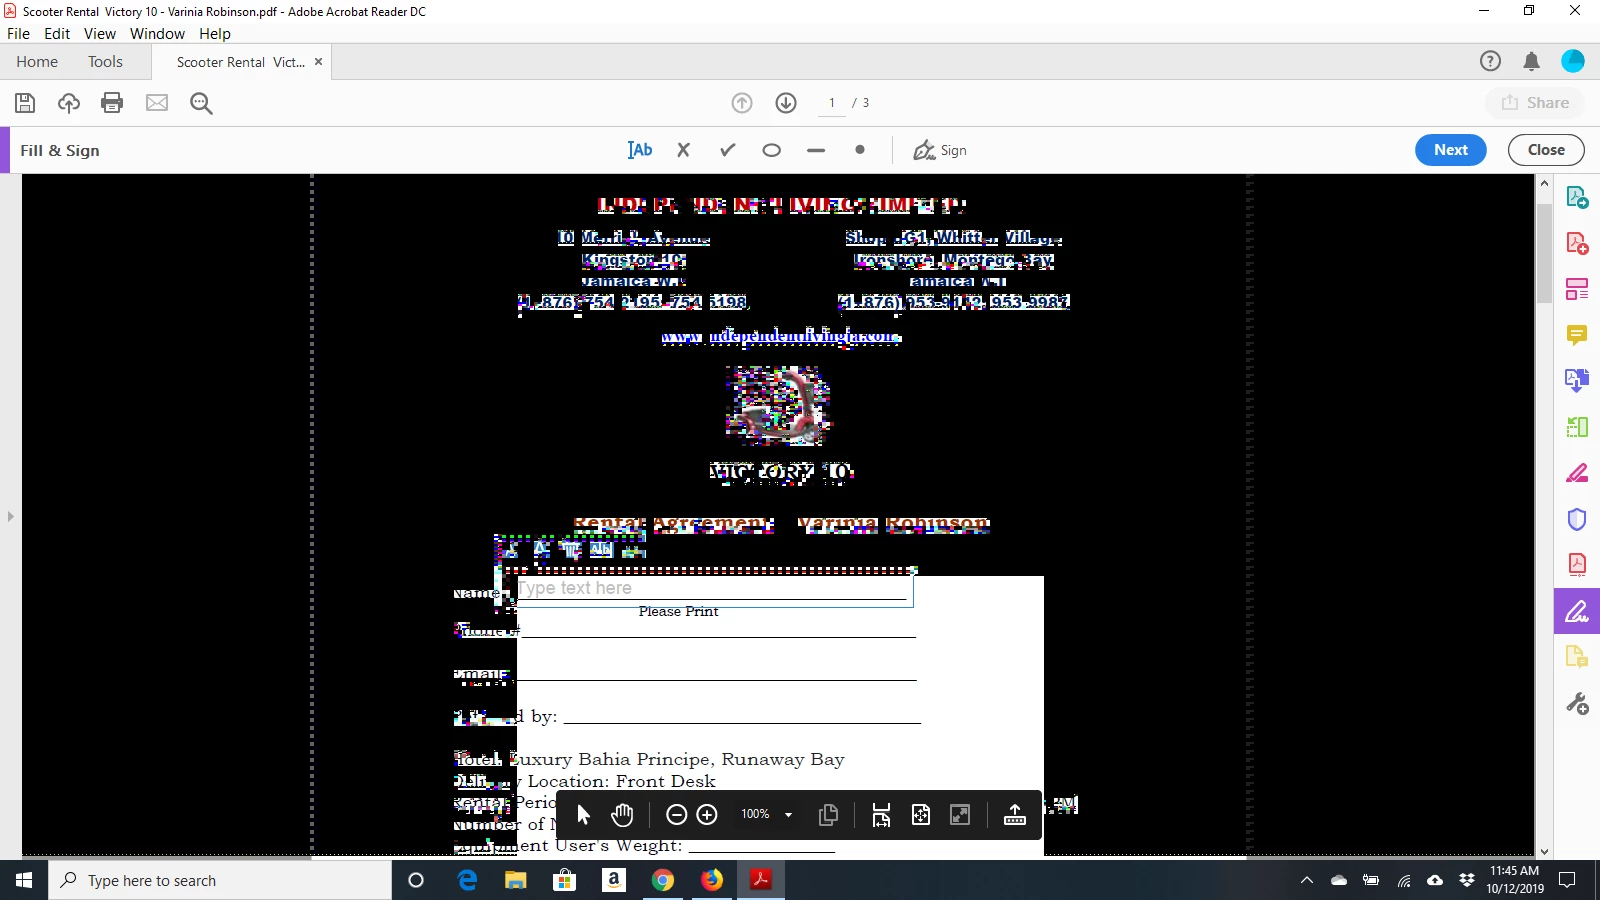Image resolution: width=1600 pixels, height=900 pixels.
Task: Select the checkmark fill tool
Action: 728,150
